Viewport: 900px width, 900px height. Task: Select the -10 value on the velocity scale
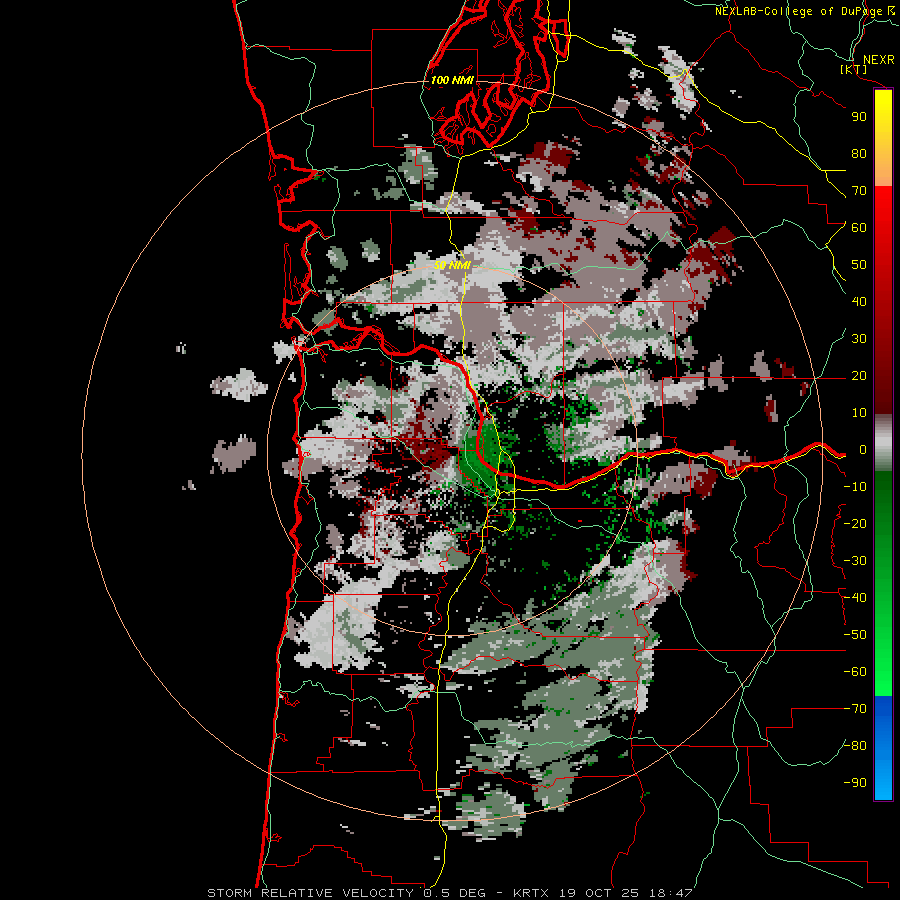pyautogui.click(x=855, y=487)
